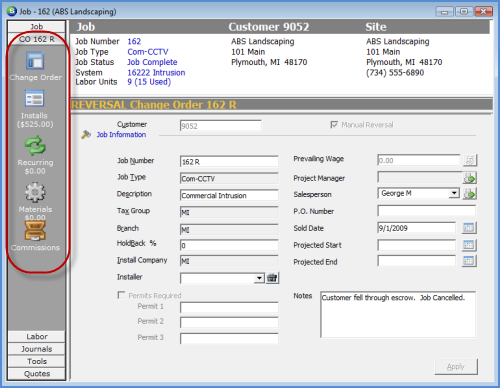
Task: Open the Tools sidebar section
Action: pos(37,361)
